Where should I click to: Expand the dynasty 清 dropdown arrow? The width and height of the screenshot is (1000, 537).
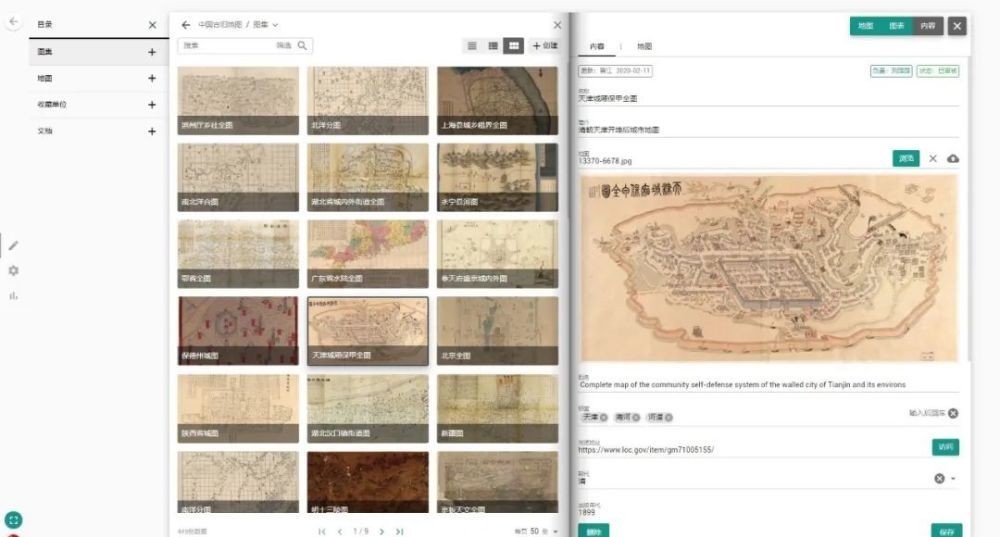[x=953, y=479]
